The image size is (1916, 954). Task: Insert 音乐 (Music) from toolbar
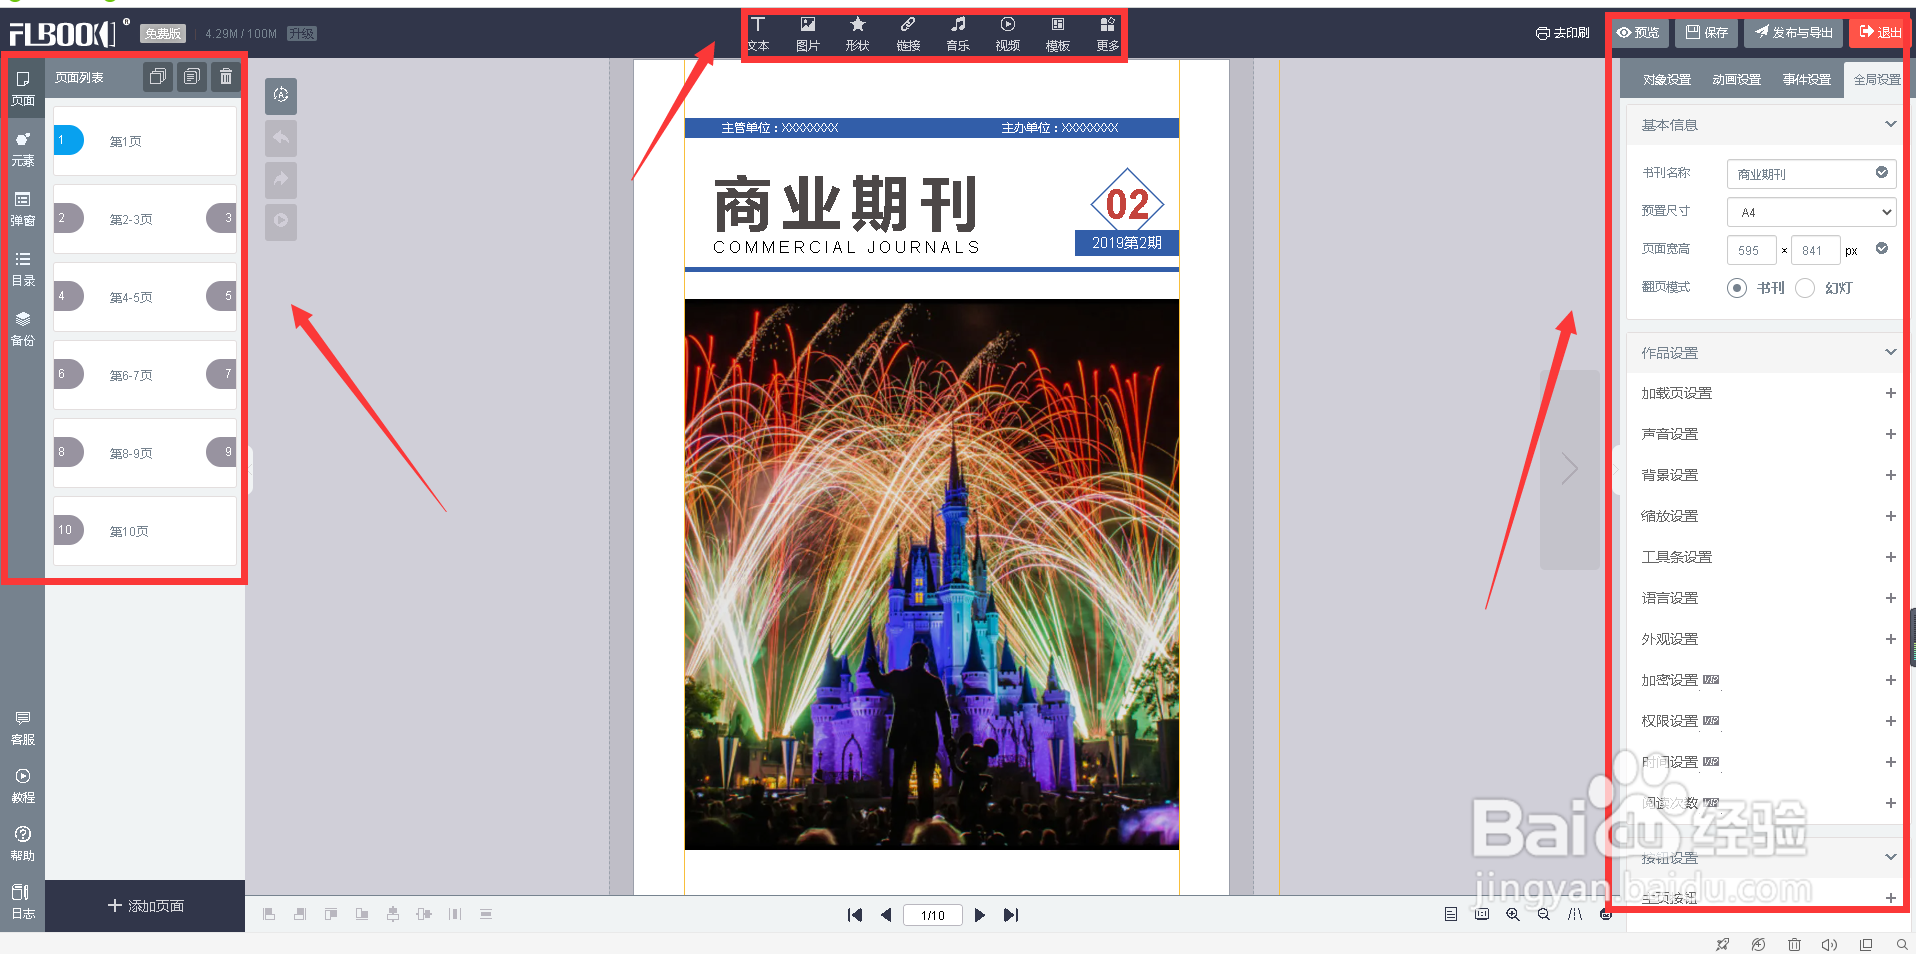click(958, 34)
